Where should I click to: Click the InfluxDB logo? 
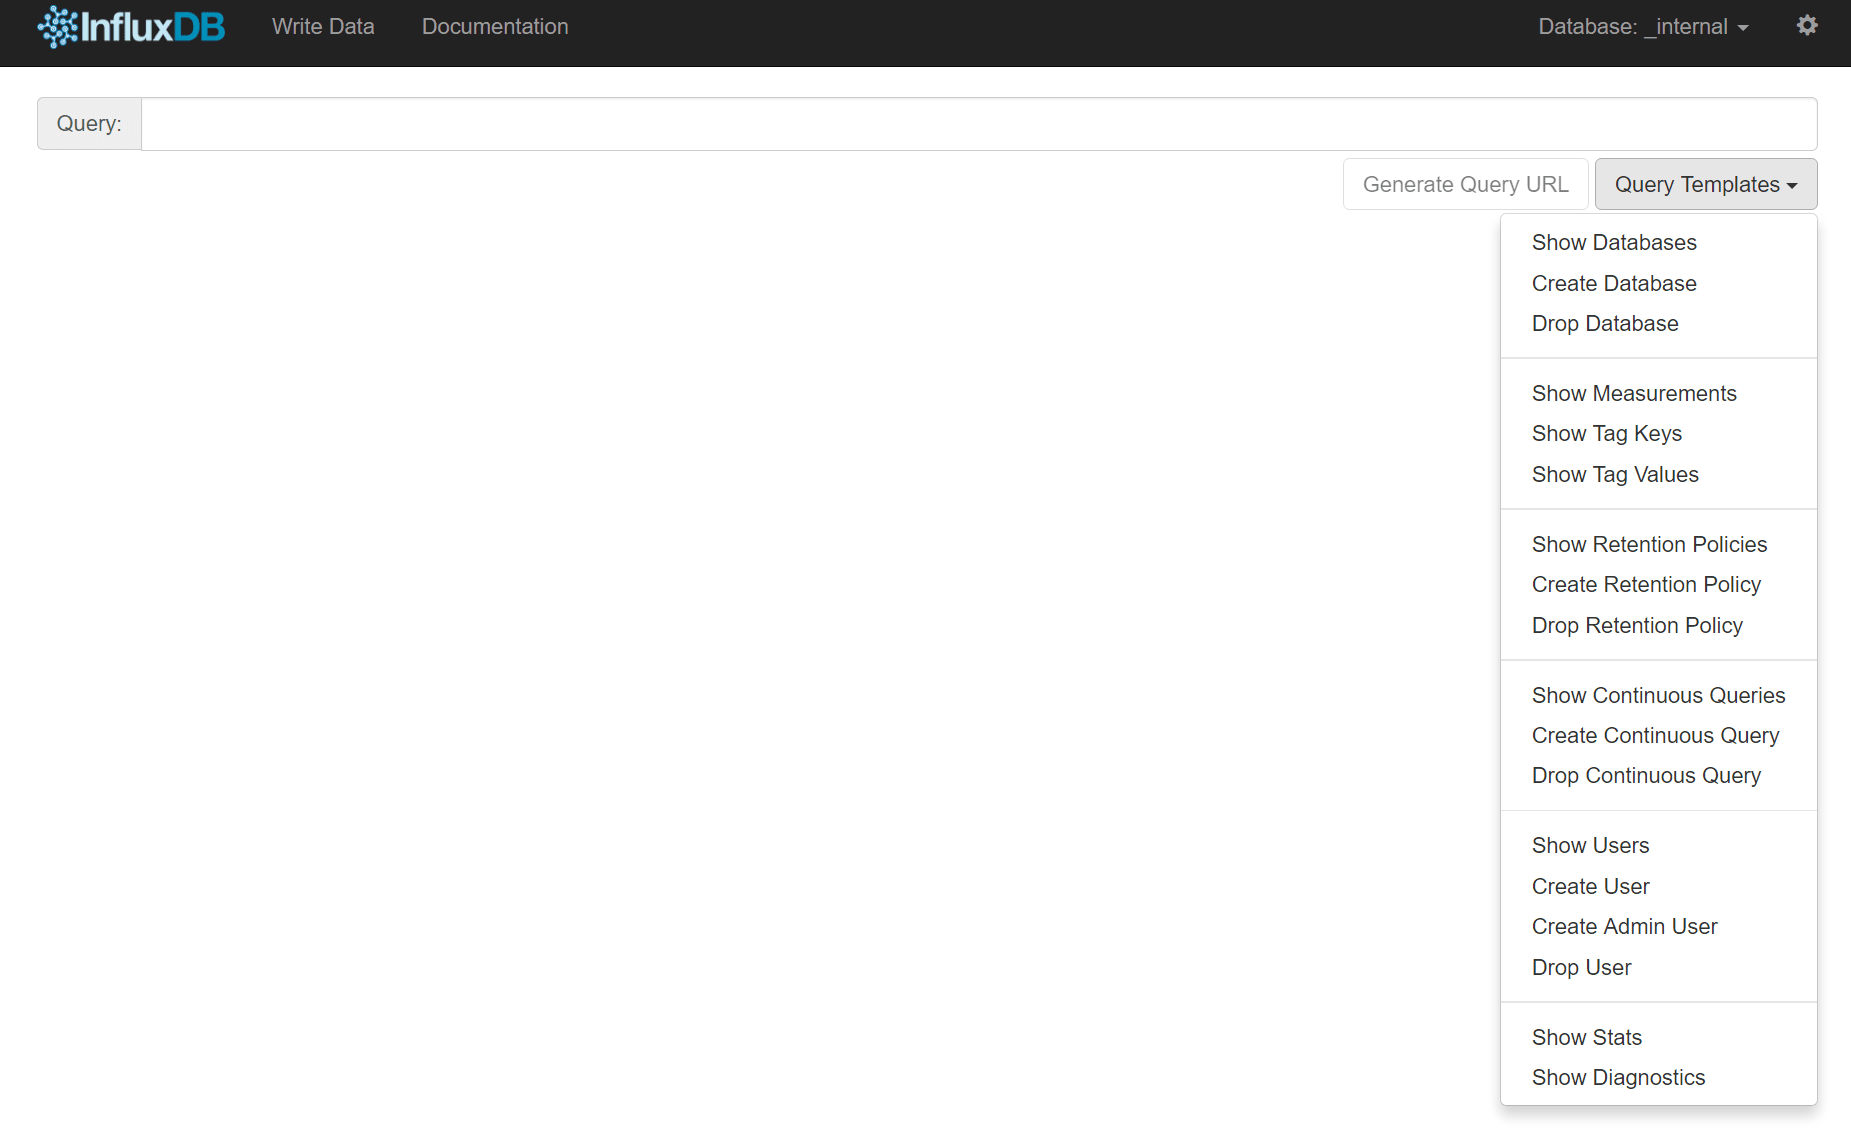pos(131,27)
